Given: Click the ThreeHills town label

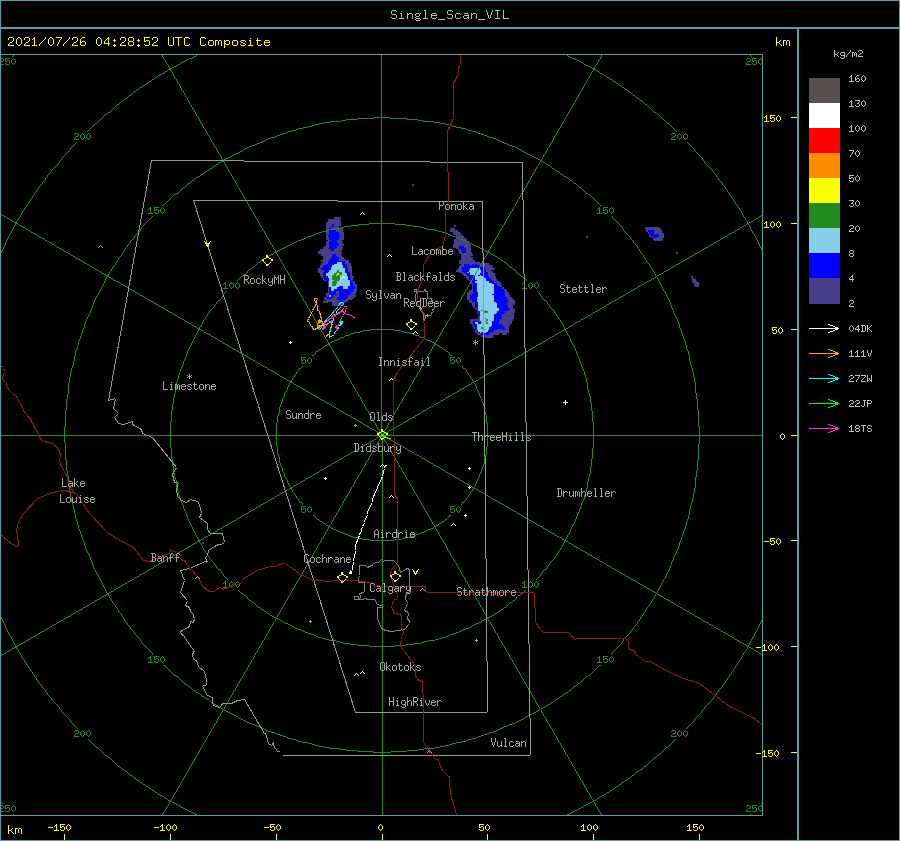Looking at the screenshot, I should point(501,437).
